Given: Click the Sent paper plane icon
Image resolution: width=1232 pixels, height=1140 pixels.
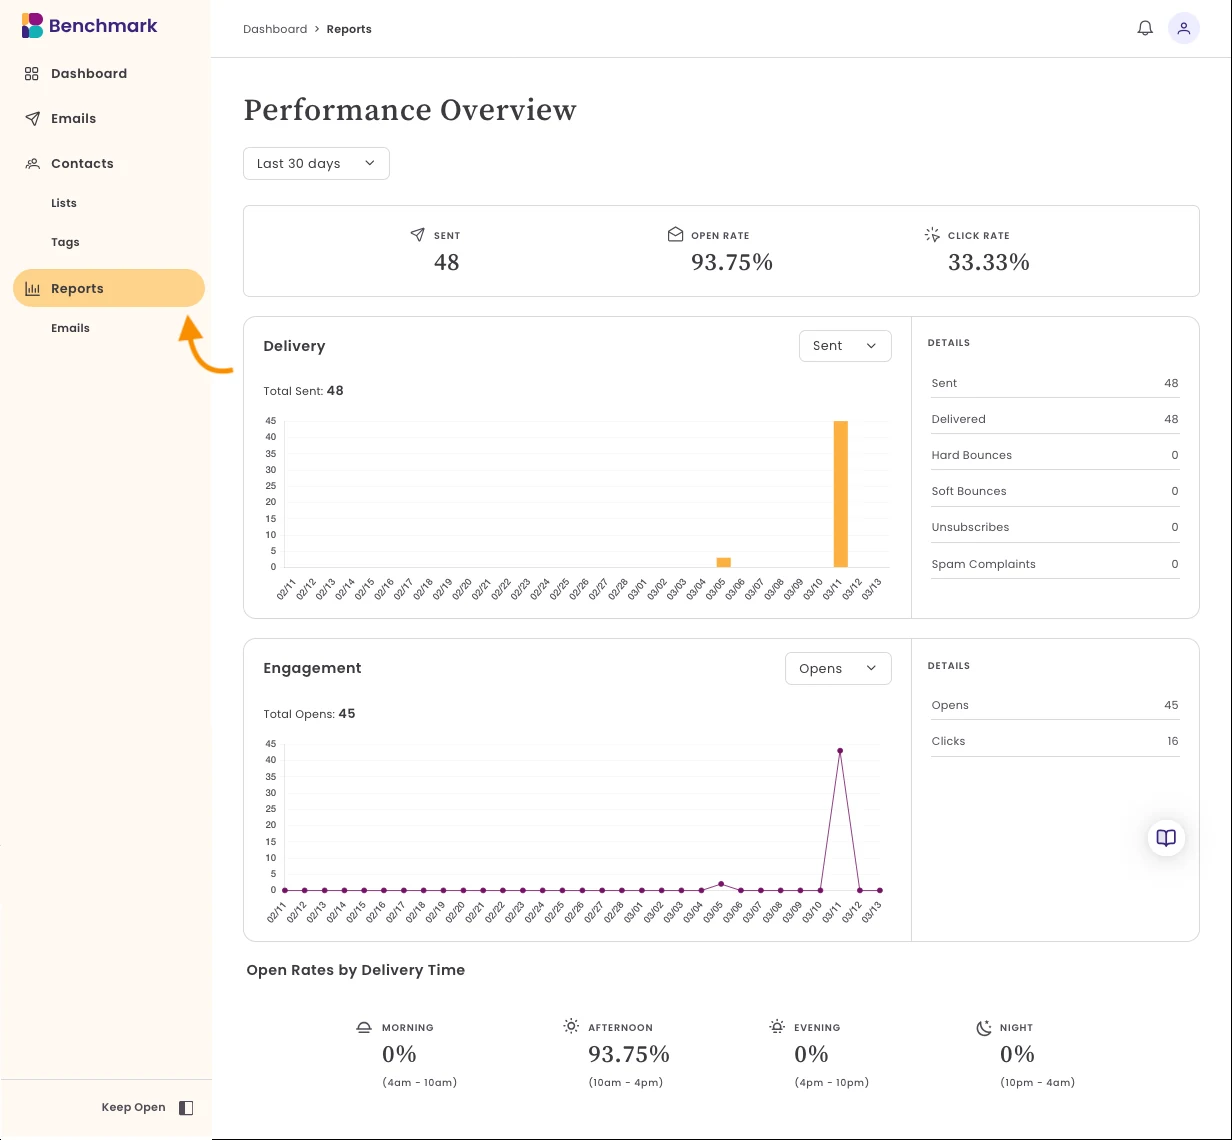Looking at the screenshot, I should [x=418, y=235].
